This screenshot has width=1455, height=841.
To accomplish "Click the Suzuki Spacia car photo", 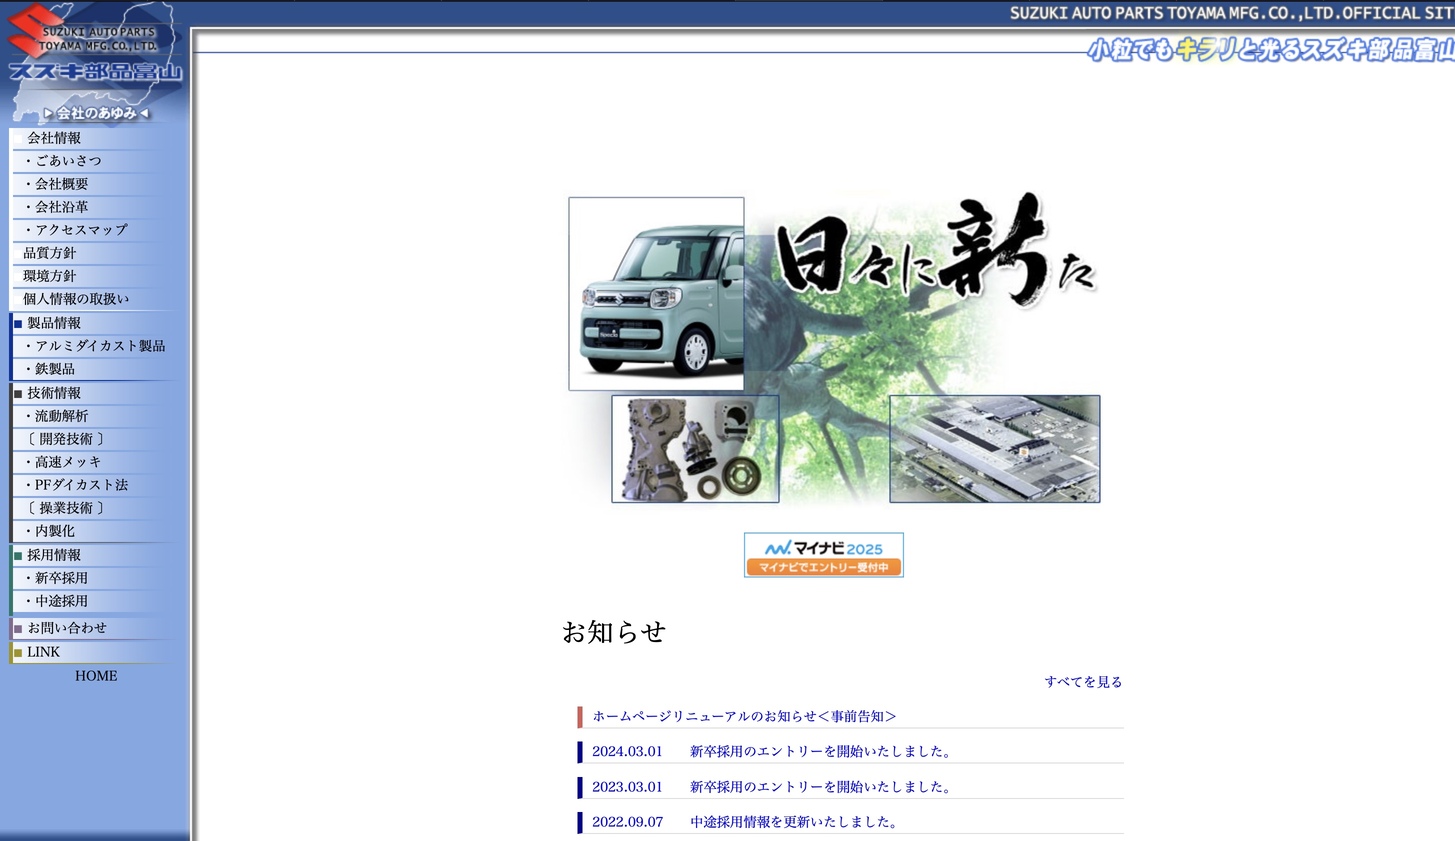I will [656, 294].
